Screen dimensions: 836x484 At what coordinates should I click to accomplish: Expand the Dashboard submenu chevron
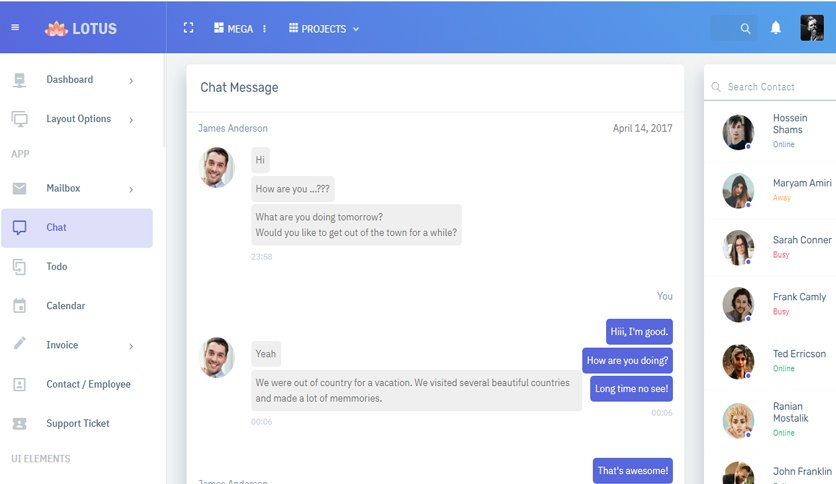[x=131, y=80]
